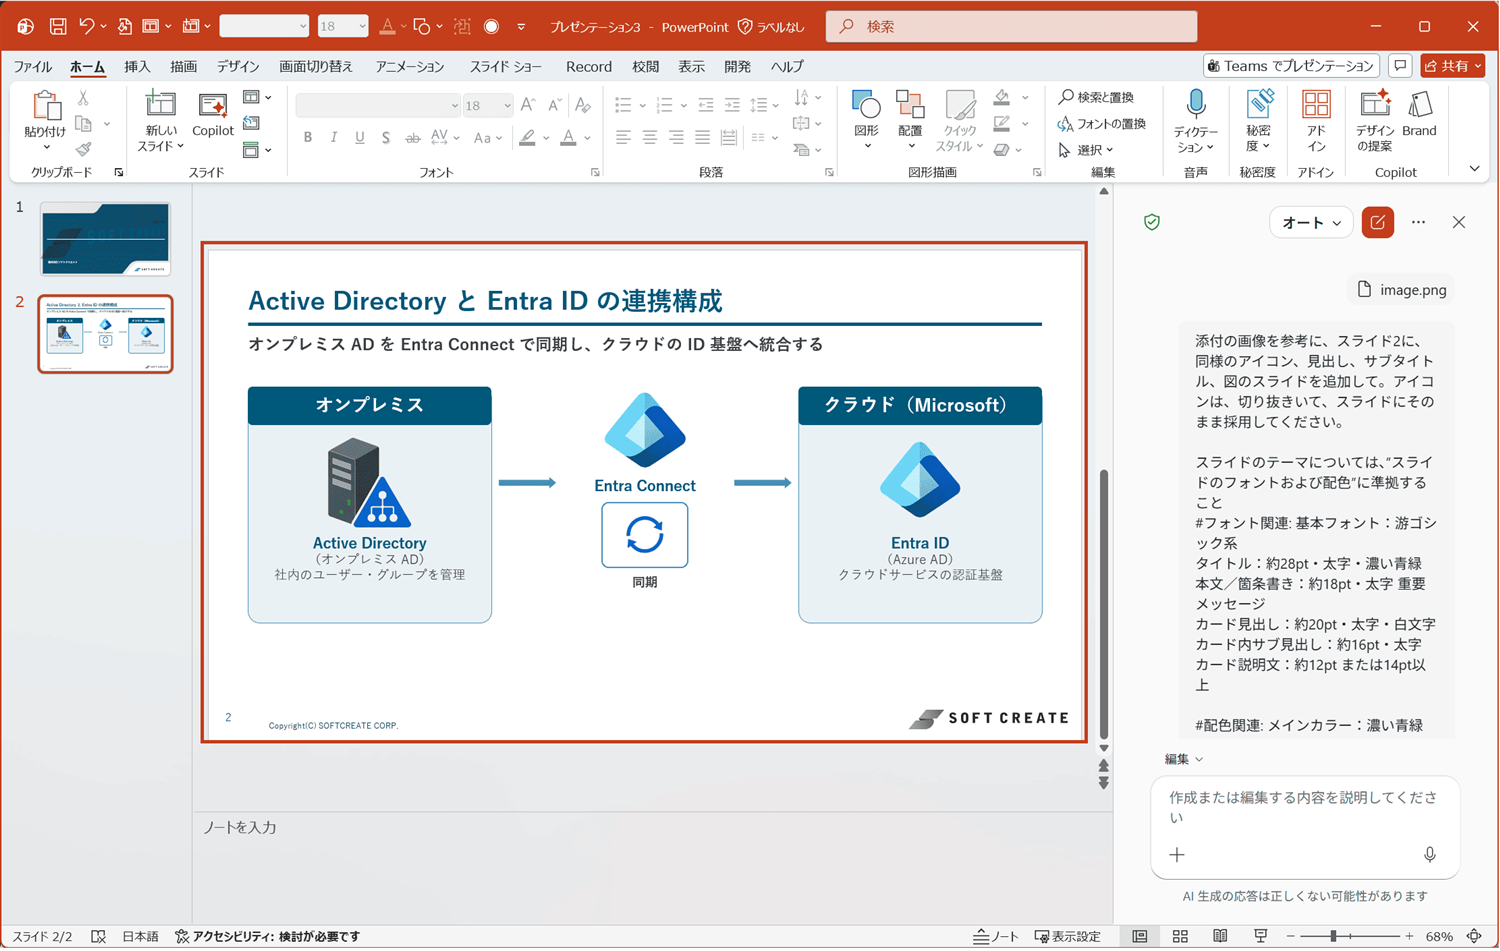Open the Sensitivity (秘密度) label menu

coord(1258,120)
